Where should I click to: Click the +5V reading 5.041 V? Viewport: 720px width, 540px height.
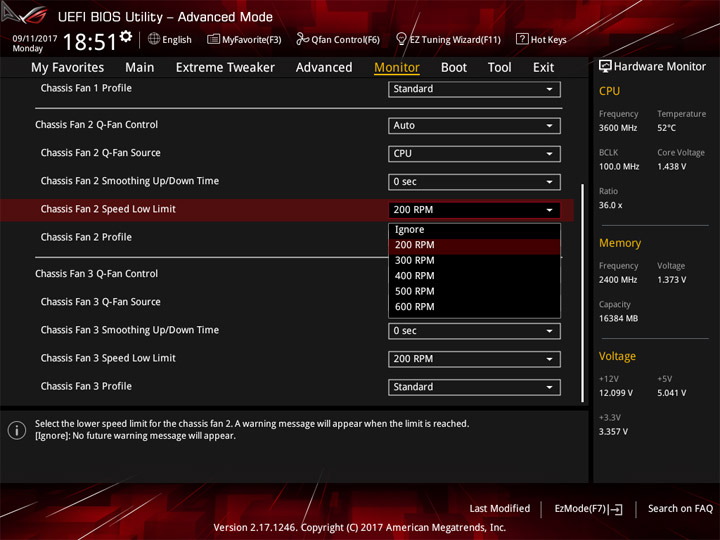[671, 393]
